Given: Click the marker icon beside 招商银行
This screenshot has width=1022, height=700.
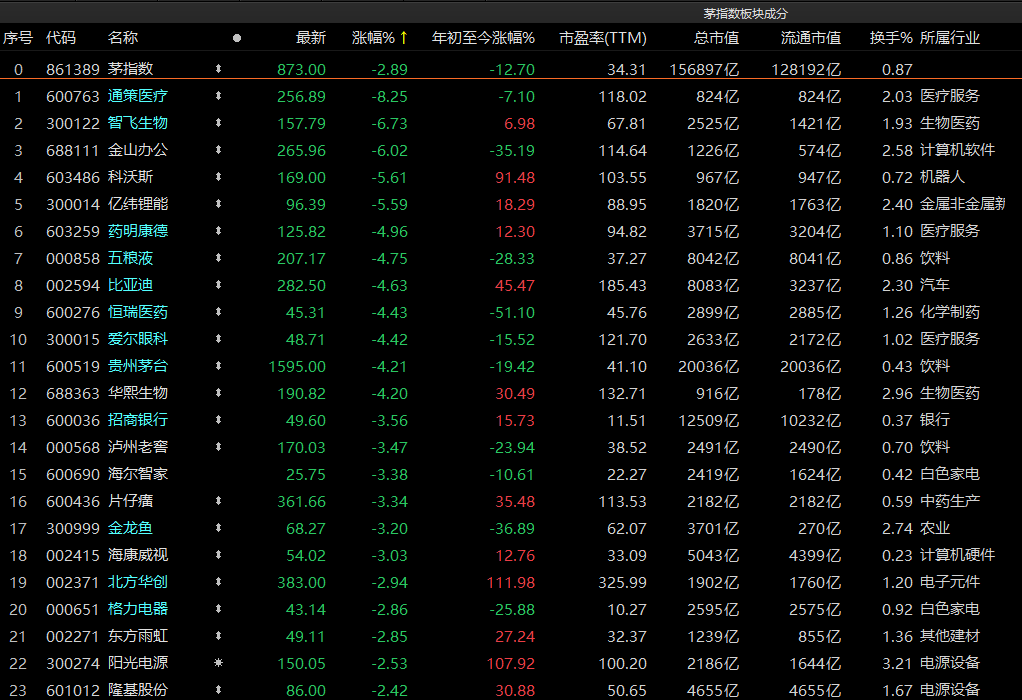Looking at the screenshot, I should coord(218,420).
